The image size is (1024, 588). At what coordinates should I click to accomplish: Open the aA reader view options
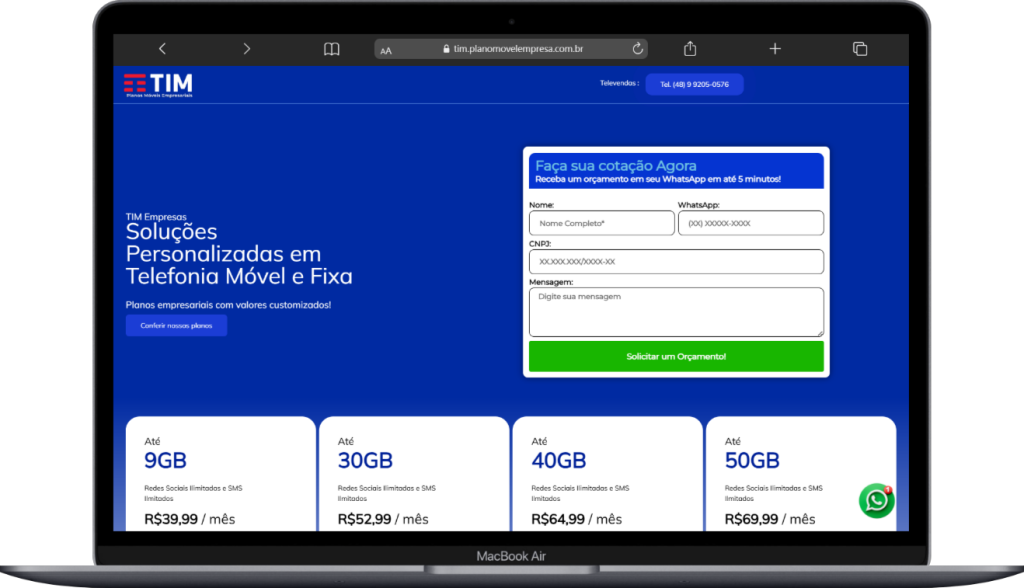click(x=387, y=50)
